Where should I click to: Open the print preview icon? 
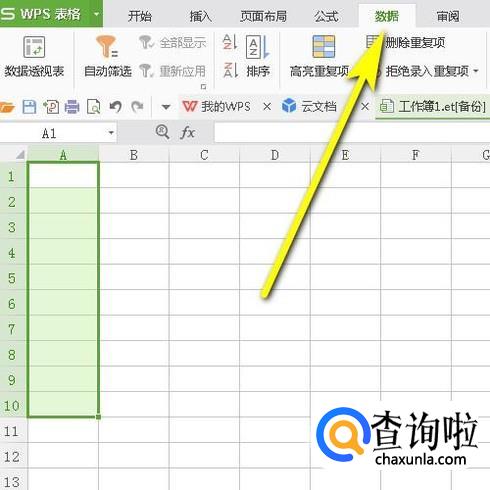click(94, 107)
